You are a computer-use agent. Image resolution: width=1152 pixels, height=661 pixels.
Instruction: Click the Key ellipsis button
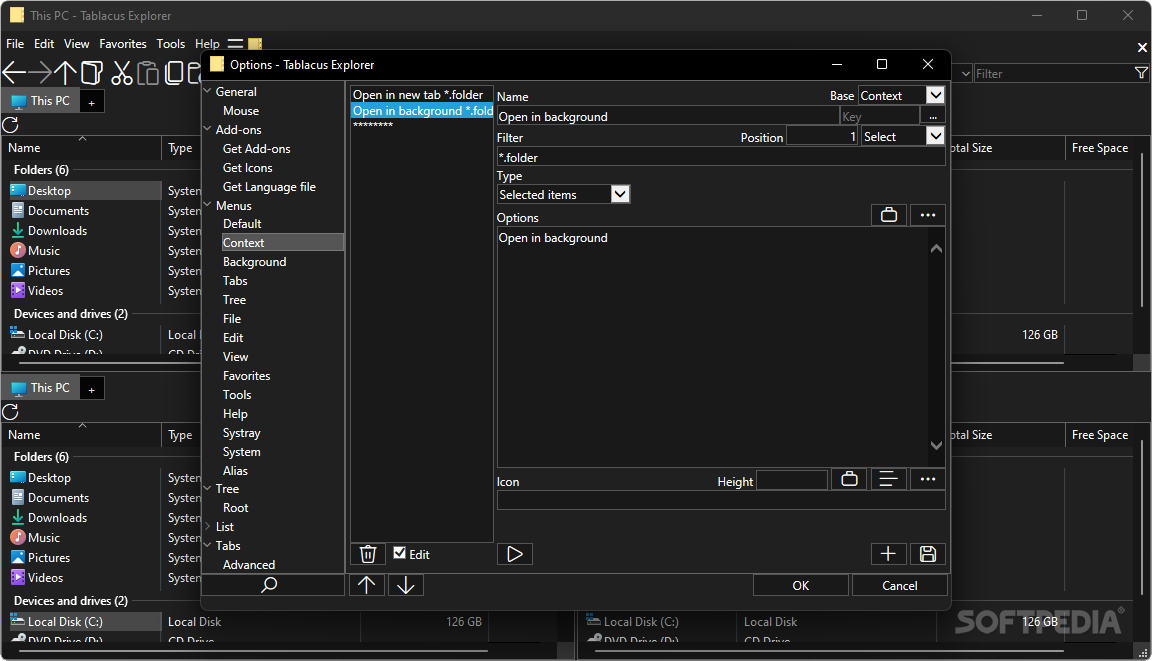tap(933, 116)
